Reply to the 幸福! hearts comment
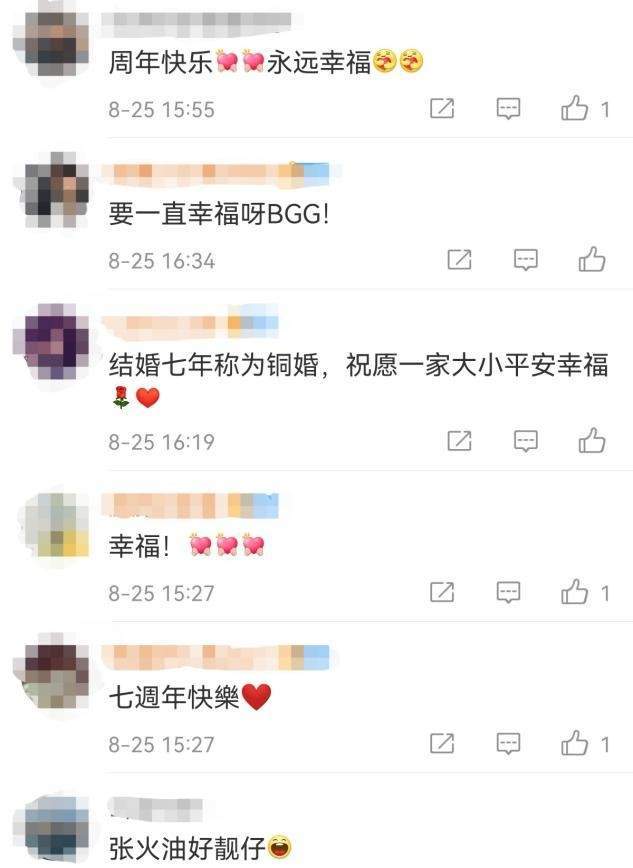This screenshot has height=868, width=633. 508,593
